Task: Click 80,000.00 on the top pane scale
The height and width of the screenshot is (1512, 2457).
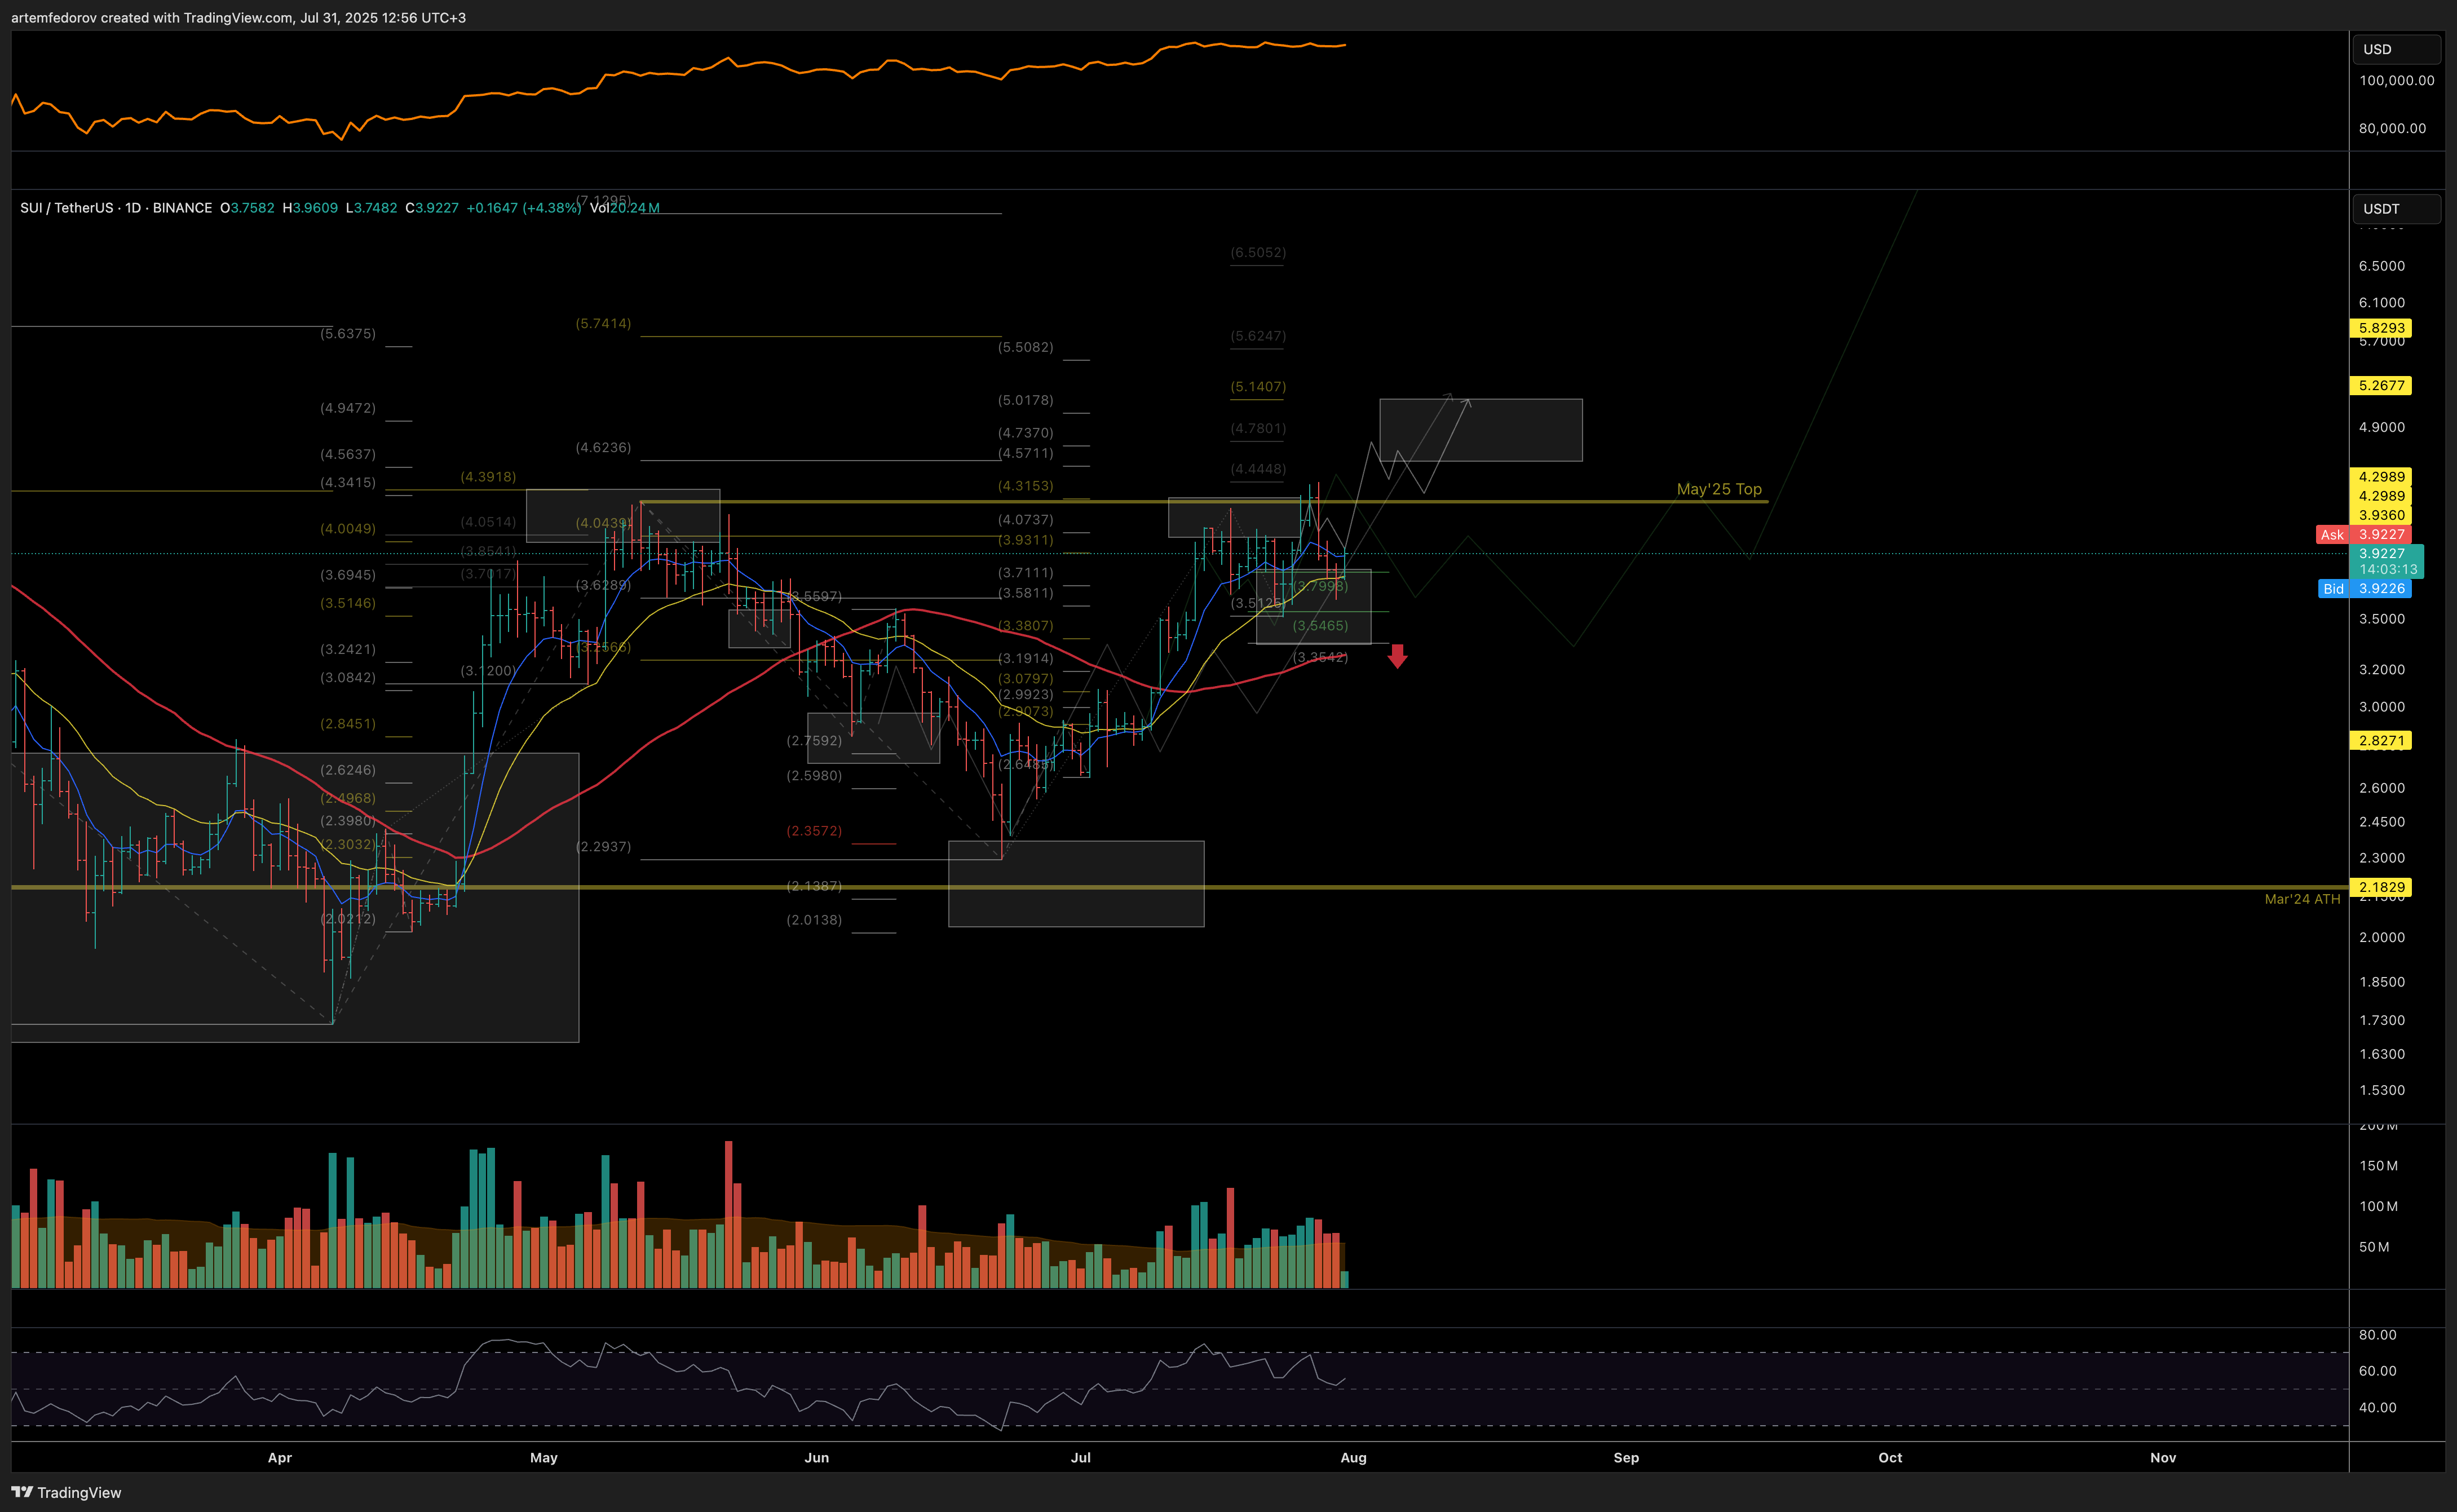Action: (x=2393, y=129)
